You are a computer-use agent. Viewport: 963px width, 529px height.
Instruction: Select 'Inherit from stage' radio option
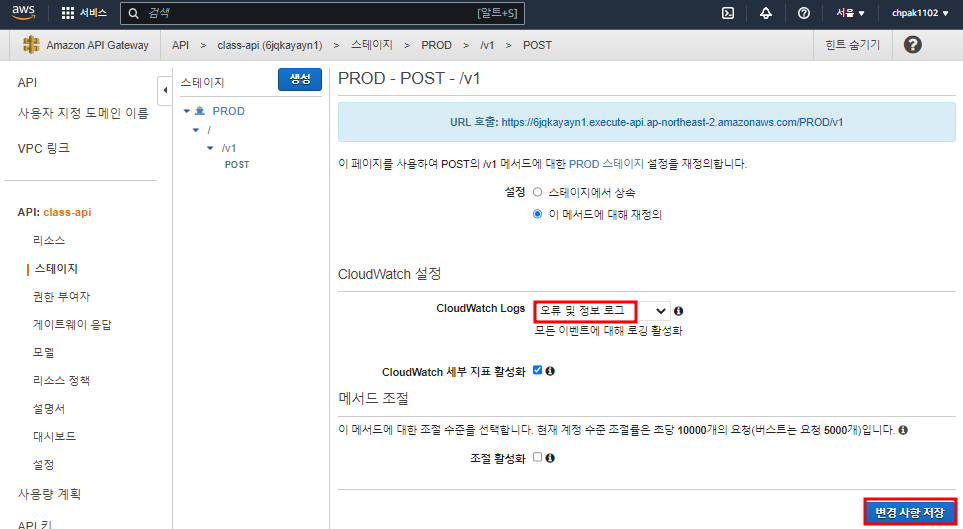pos(537,192)
